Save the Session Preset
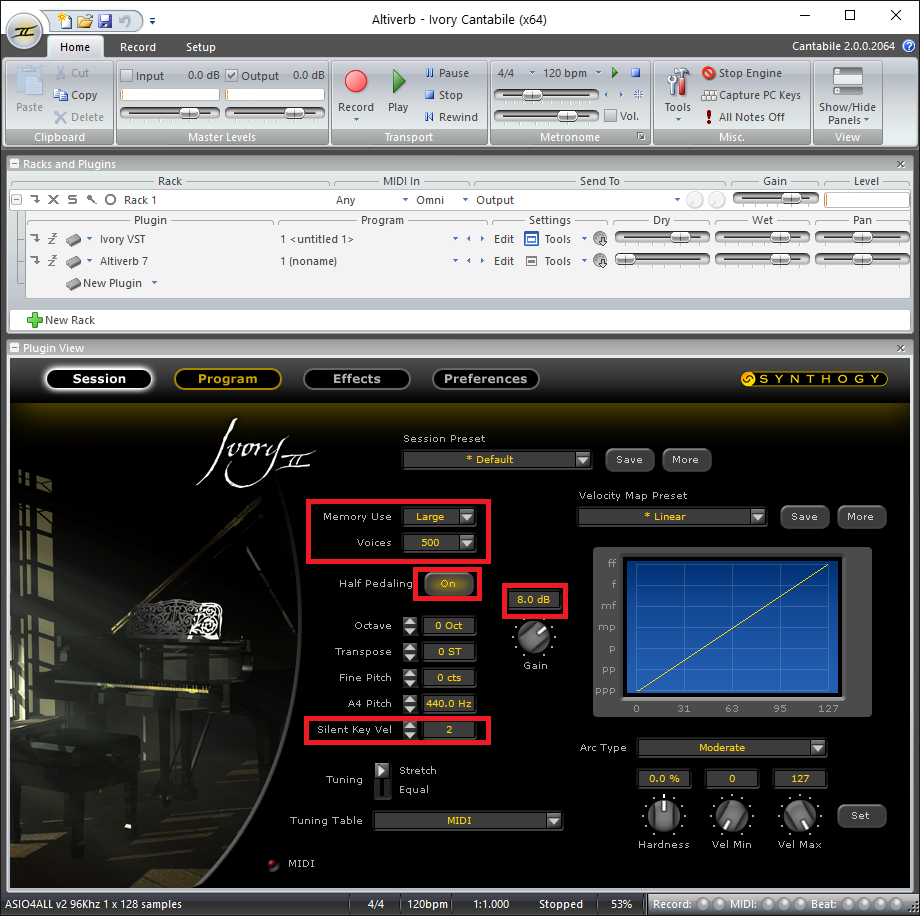Image resolution: width=920 pixels, height=916 pixels. (629, 459)
